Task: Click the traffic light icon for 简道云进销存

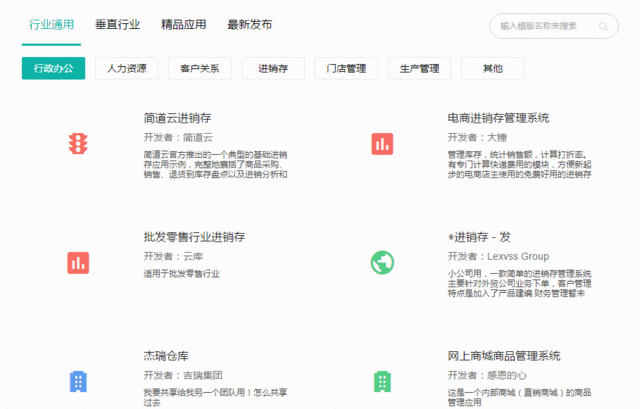Action: (78, 144)
